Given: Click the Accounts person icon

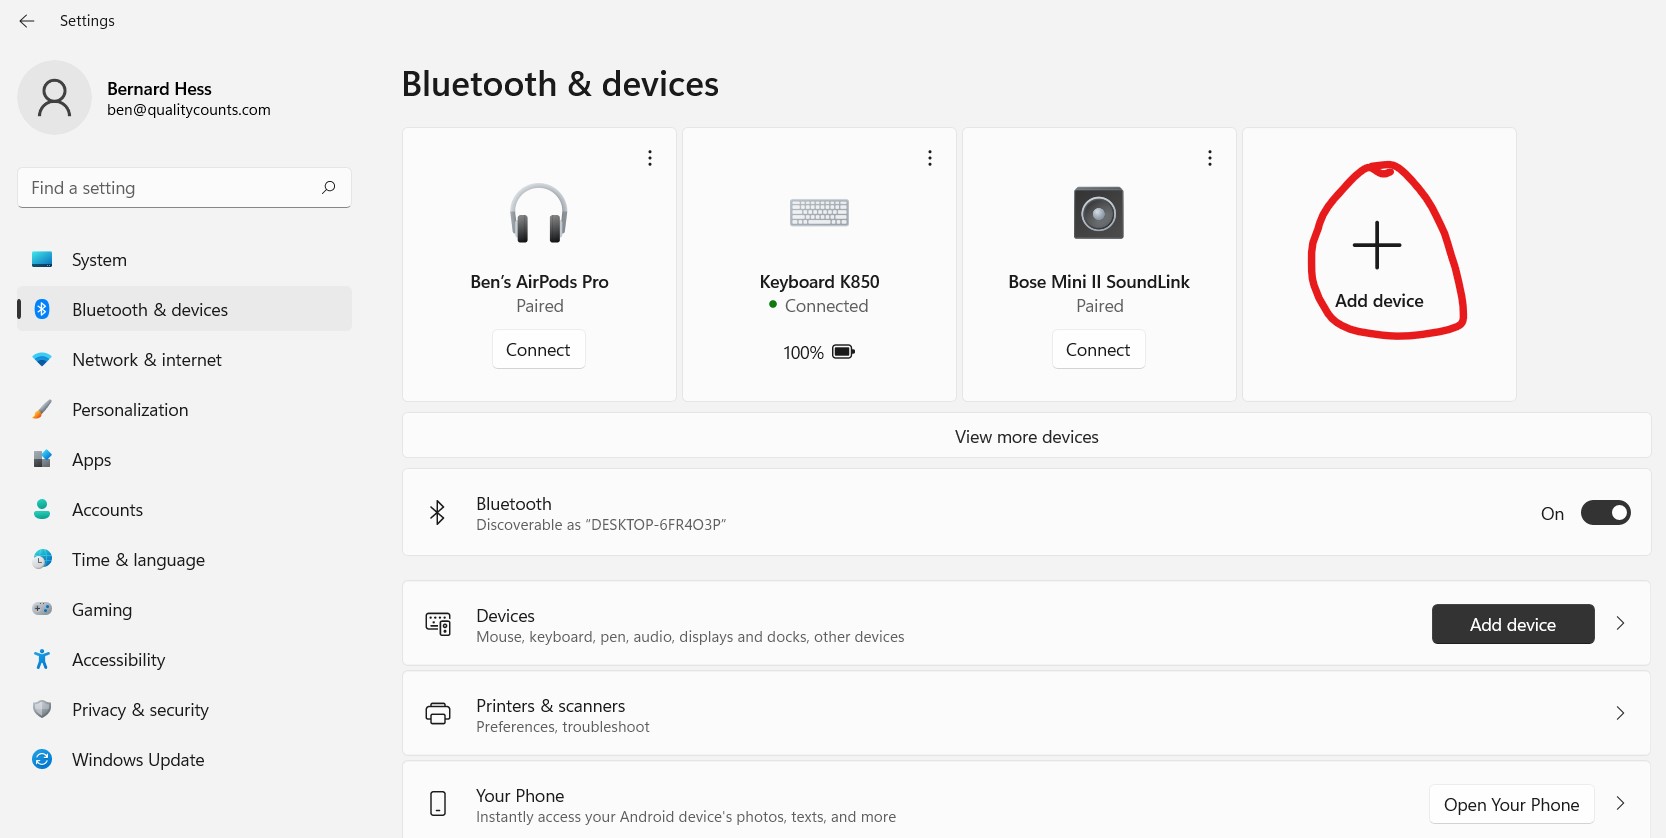Looking at the screenshot, I should click(42, 509).
